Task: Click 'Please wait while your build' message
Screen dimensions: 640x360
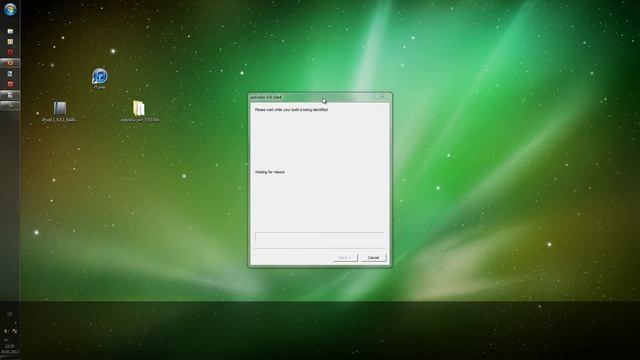Action: pyautogui.click(x=291, y=110)
